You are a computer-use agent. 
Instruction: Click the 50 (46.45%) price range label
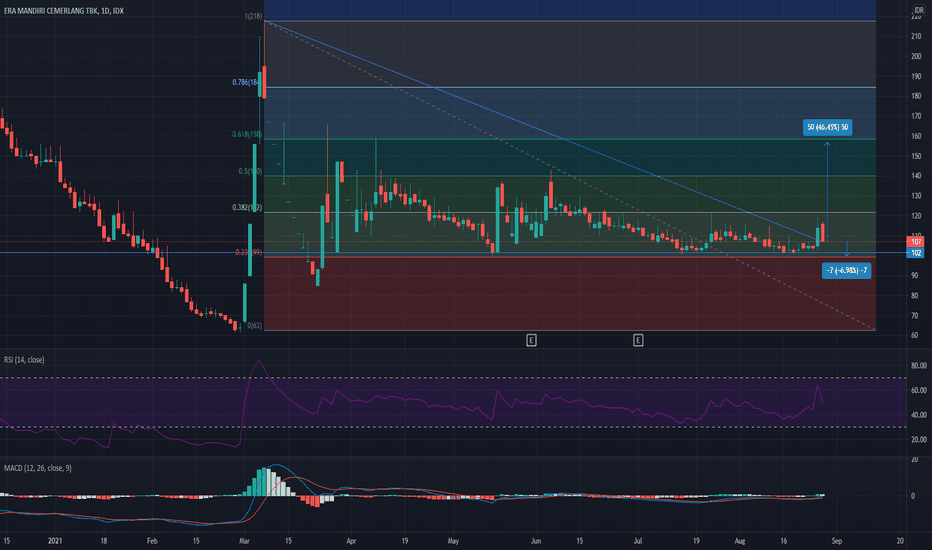[827, 127]
